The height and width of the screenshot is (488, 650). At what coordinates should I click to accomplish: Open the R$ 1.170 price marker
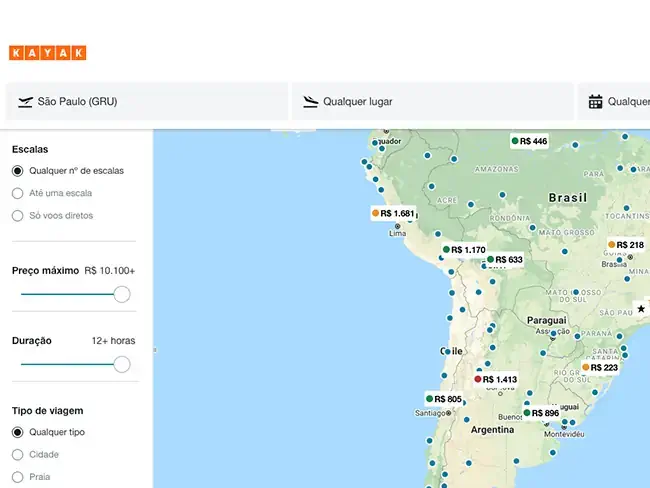(x=464, y=250)
